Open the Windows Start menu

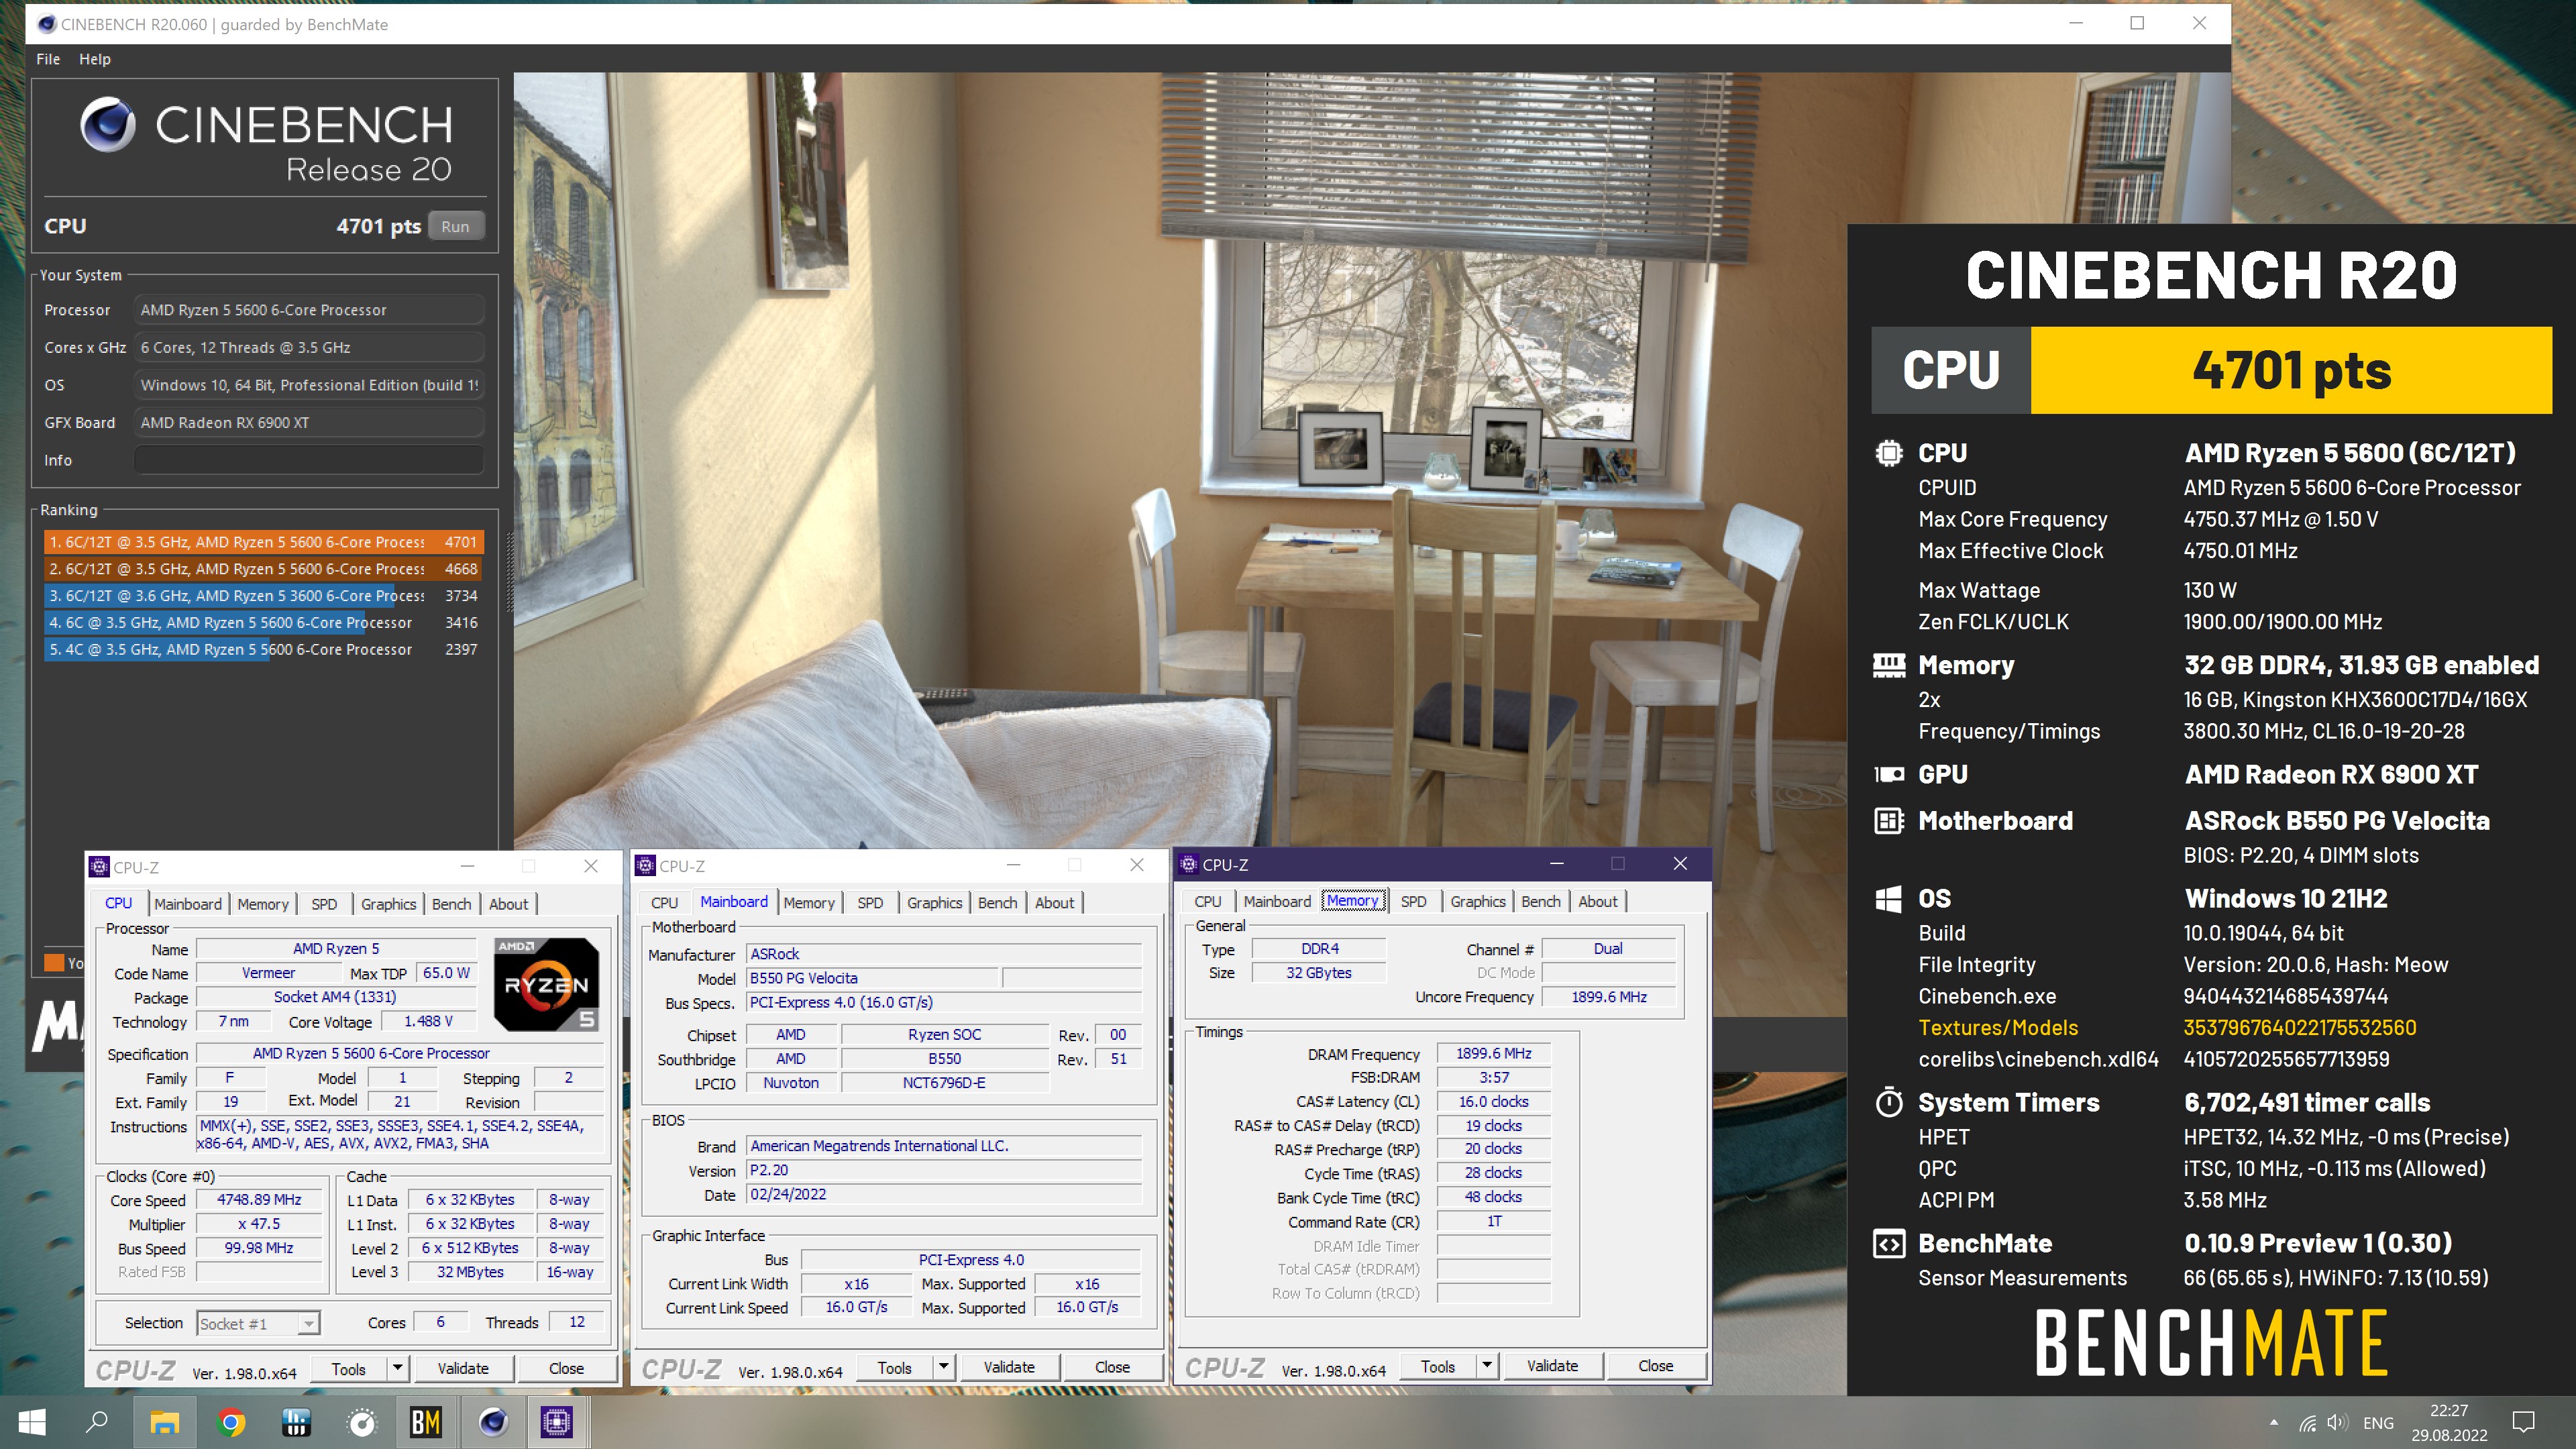tap(31, 1422)
